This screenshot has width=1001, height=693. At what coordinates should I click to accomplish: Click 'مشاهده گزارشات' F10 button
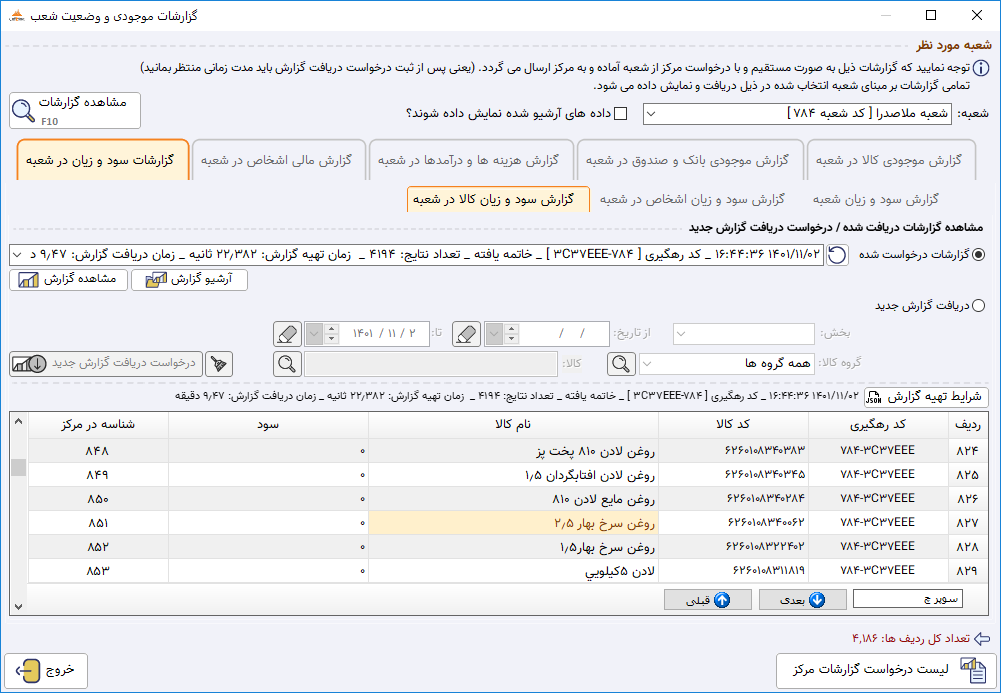[75, 110]
